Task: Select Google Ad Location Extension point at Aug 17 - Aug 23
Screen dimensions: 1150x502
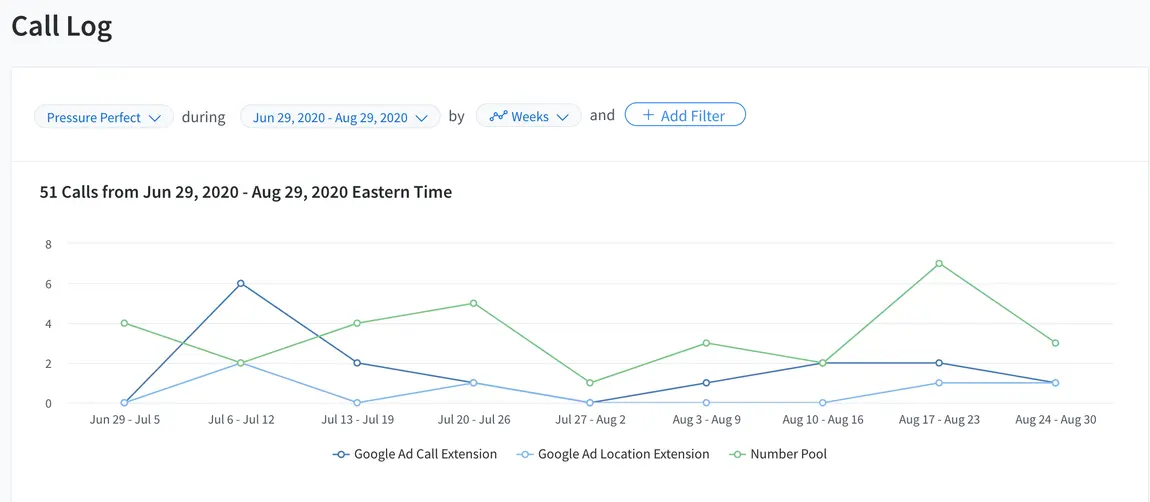Action: tap(939, 382)
